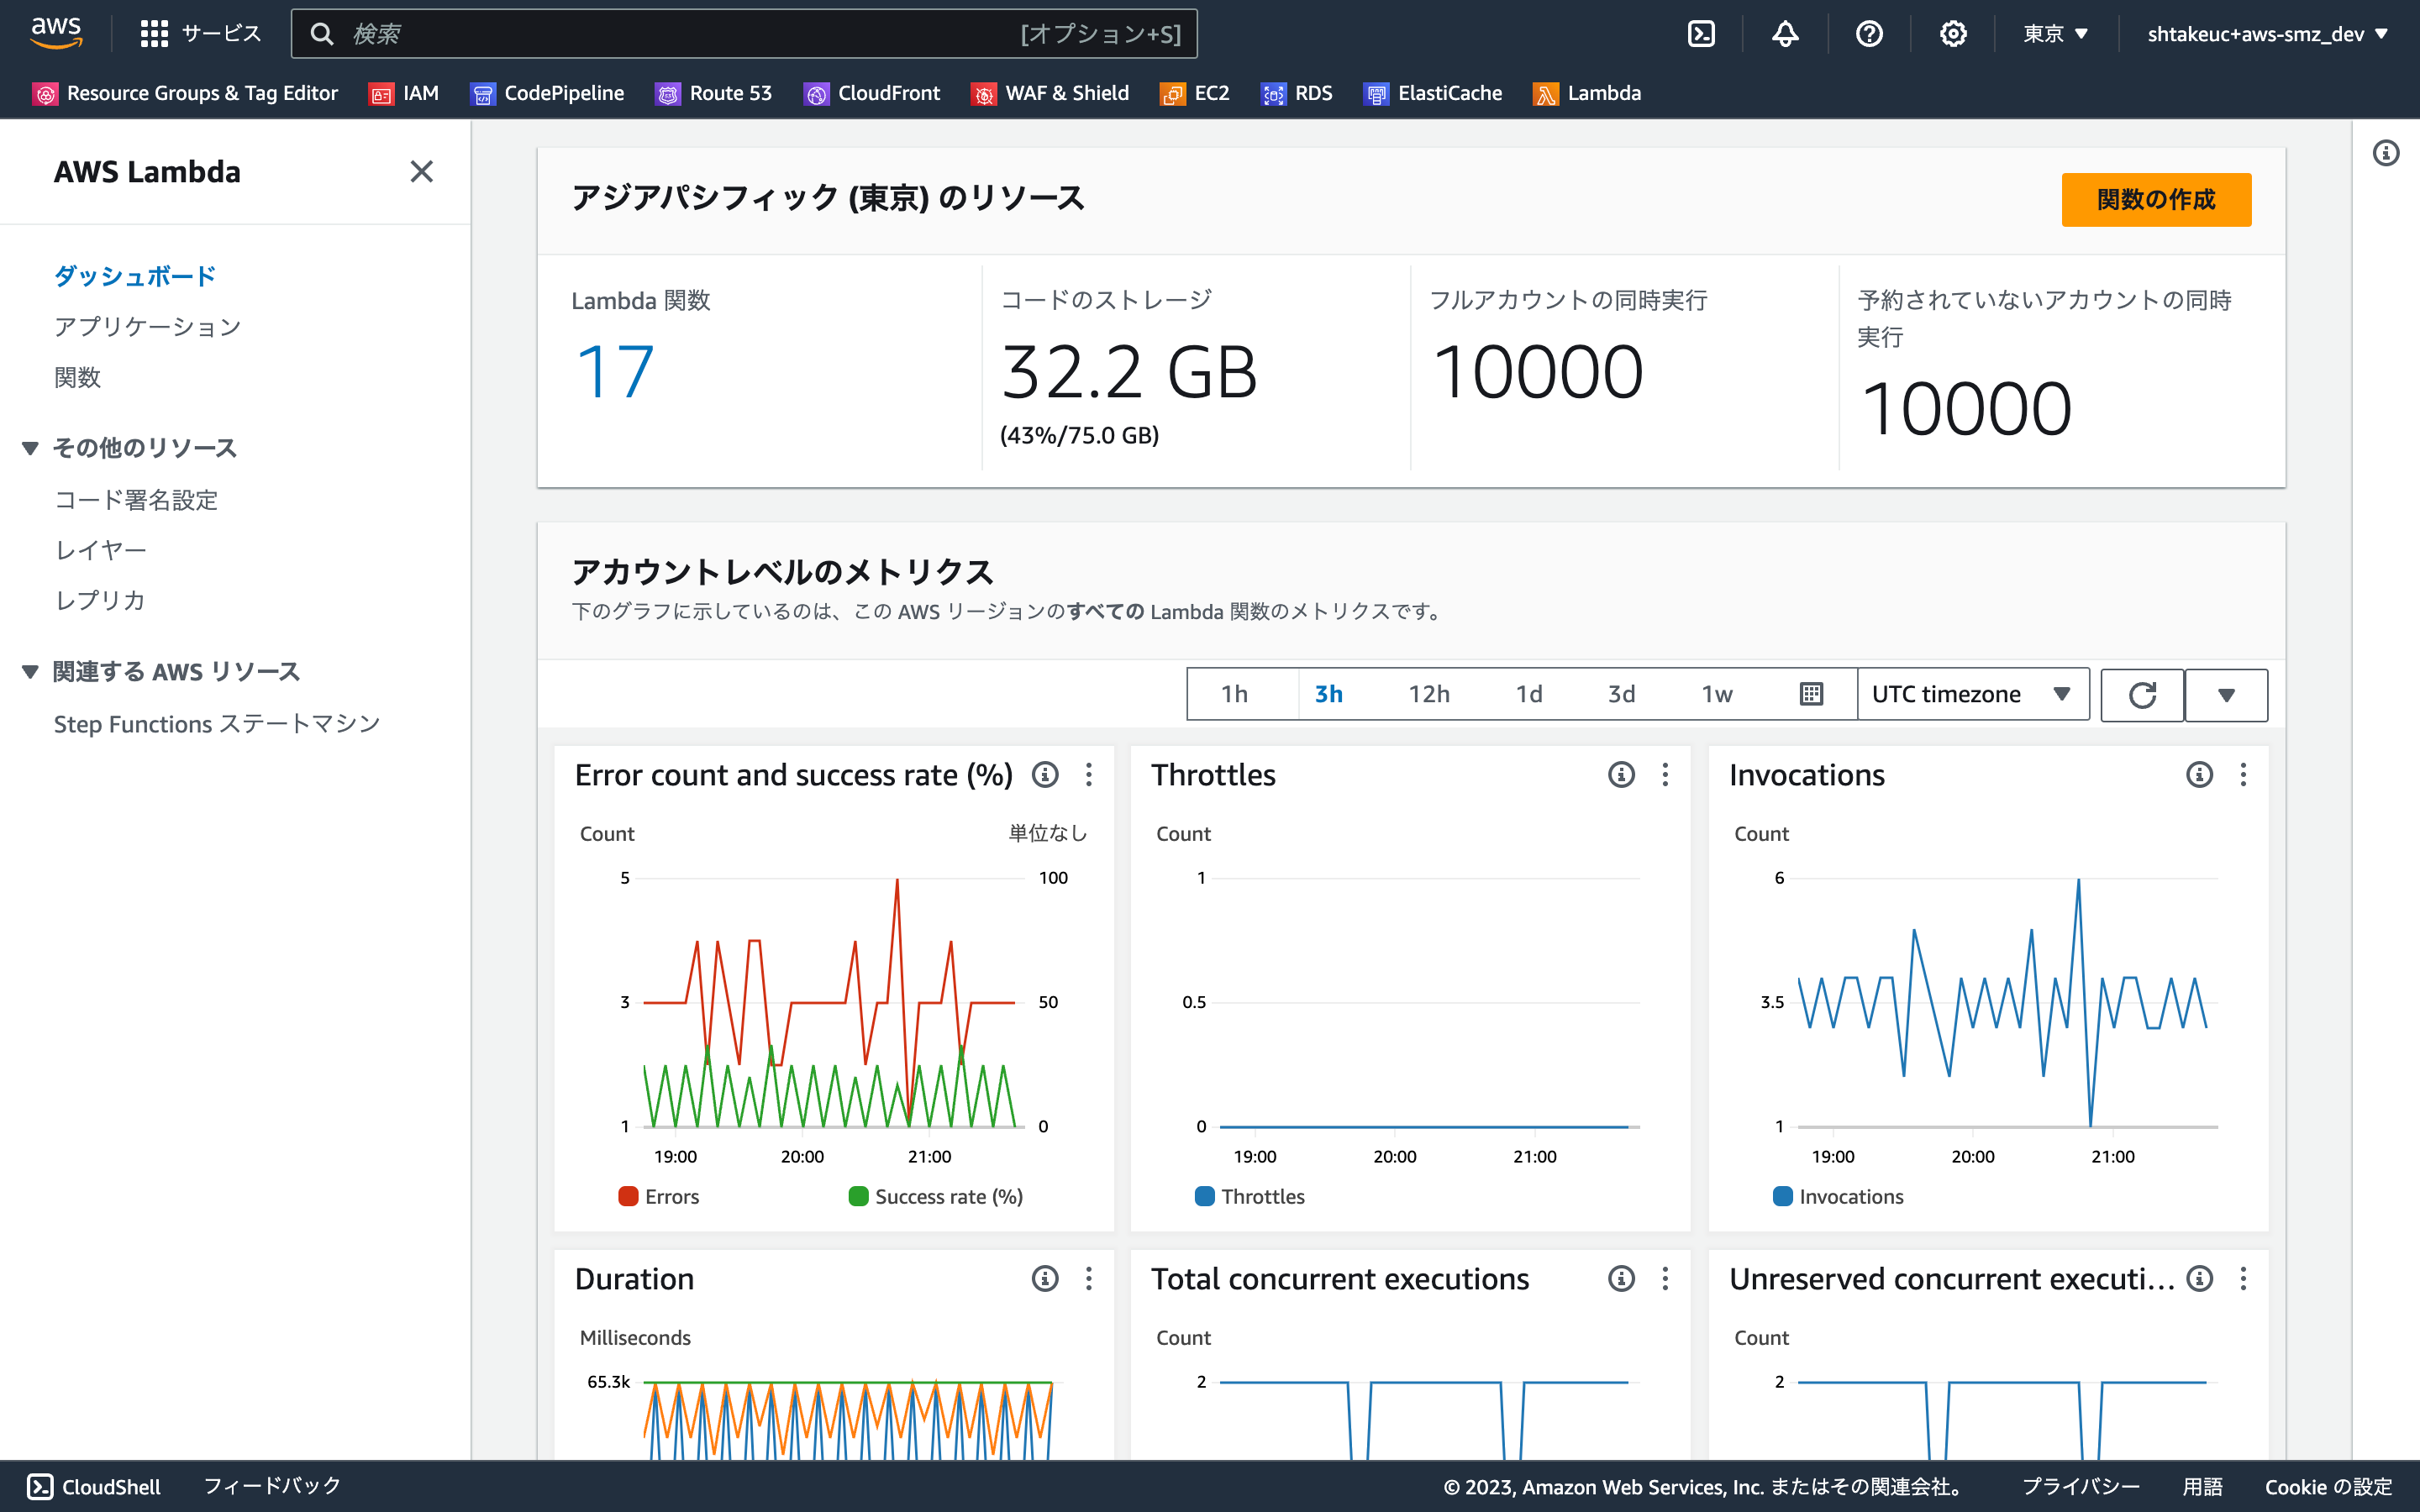Open the EC2 shortcut
This screenshot has height=1512, width=2420.
pyautogui.click(x=1194, y=93)
